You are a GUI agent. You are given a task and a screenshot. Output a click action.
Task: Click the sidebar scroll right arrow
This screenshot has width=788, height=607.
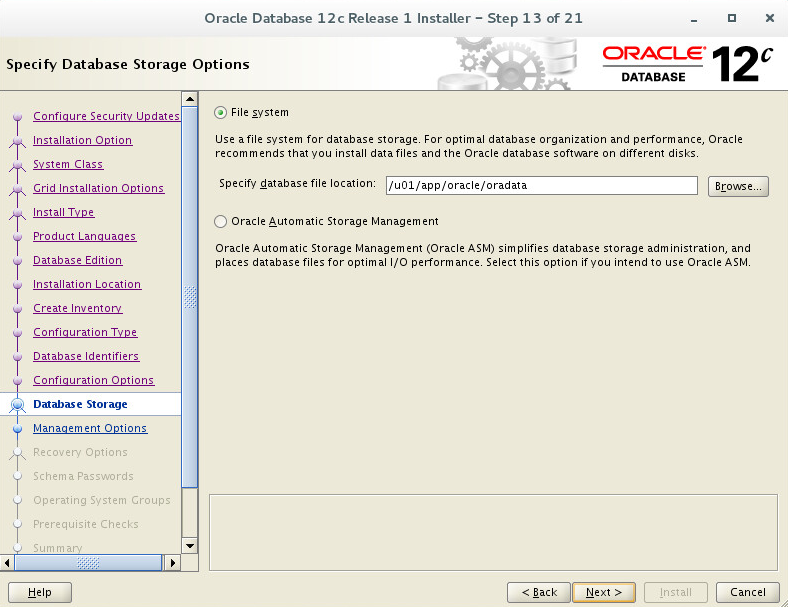click(172, 563)
